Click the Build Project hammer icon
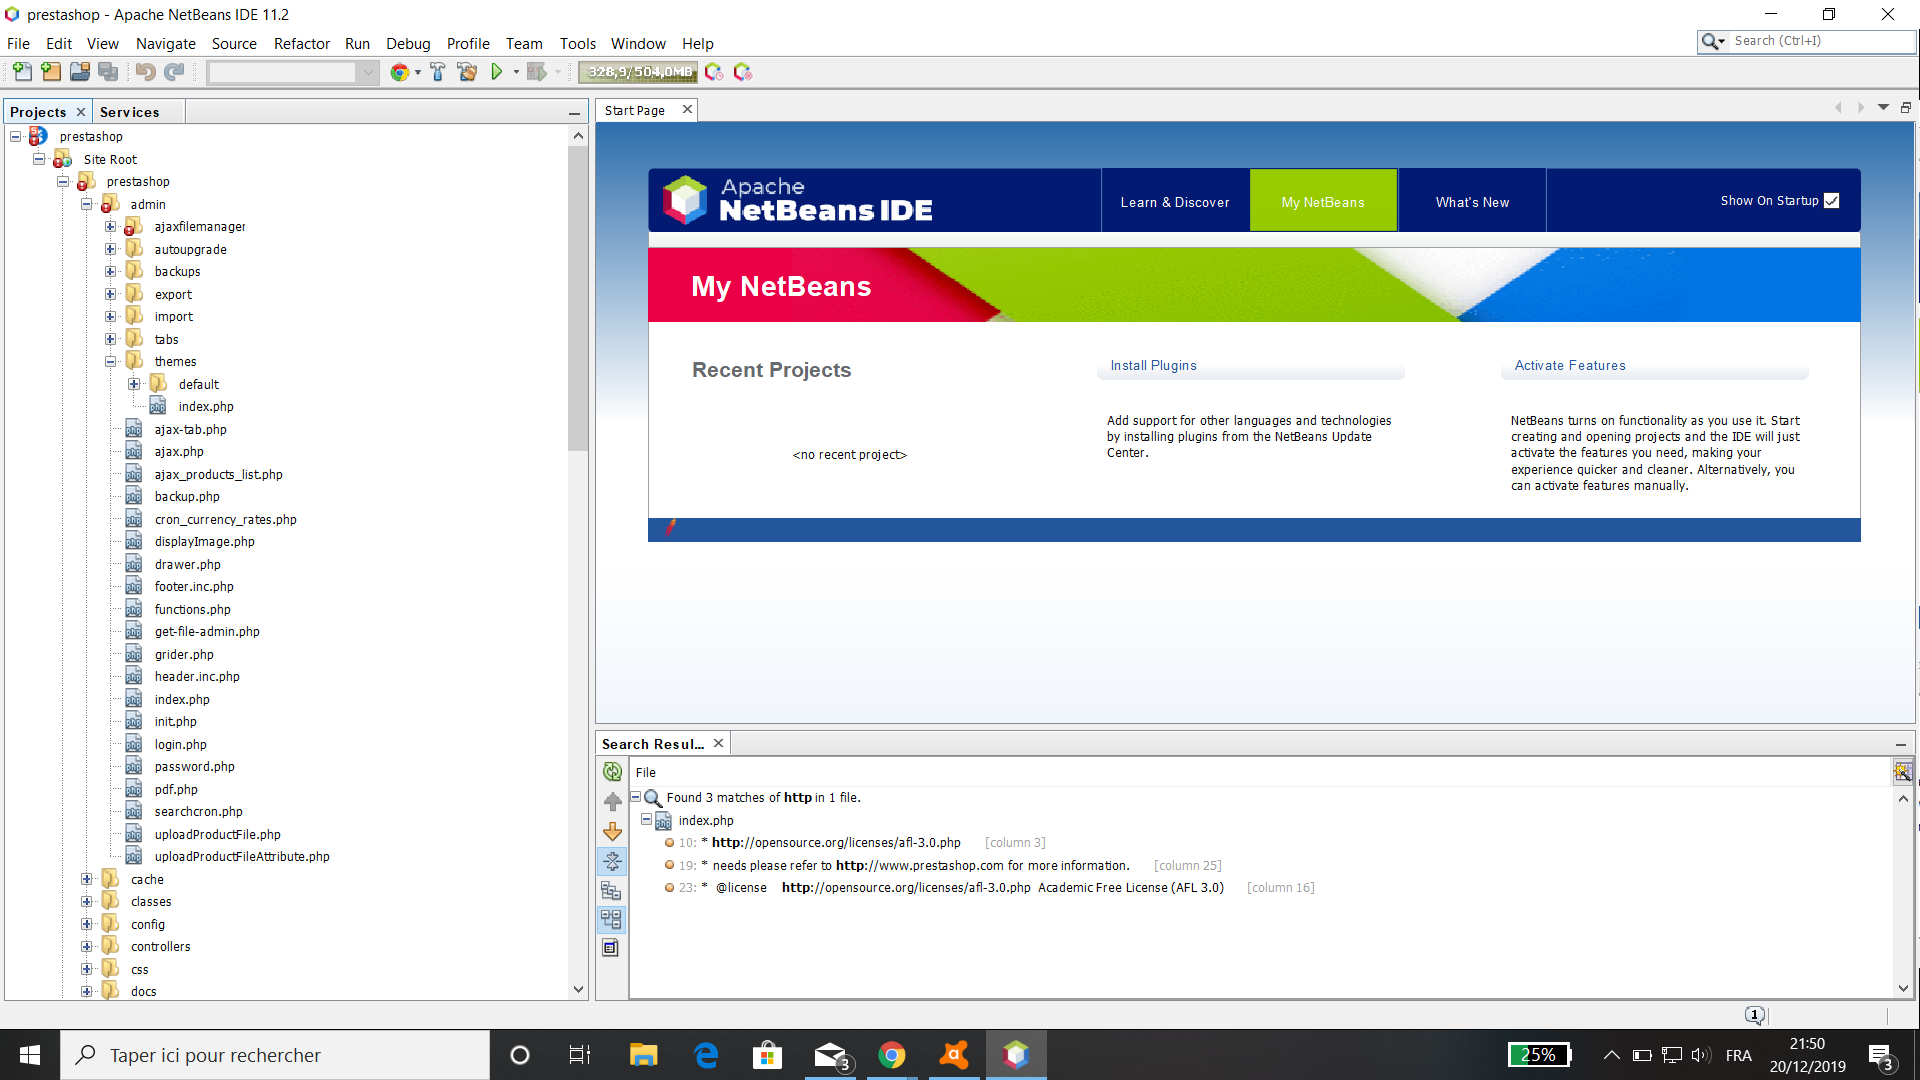Viewport: 1920px width, 1080px height. (438, 72)
